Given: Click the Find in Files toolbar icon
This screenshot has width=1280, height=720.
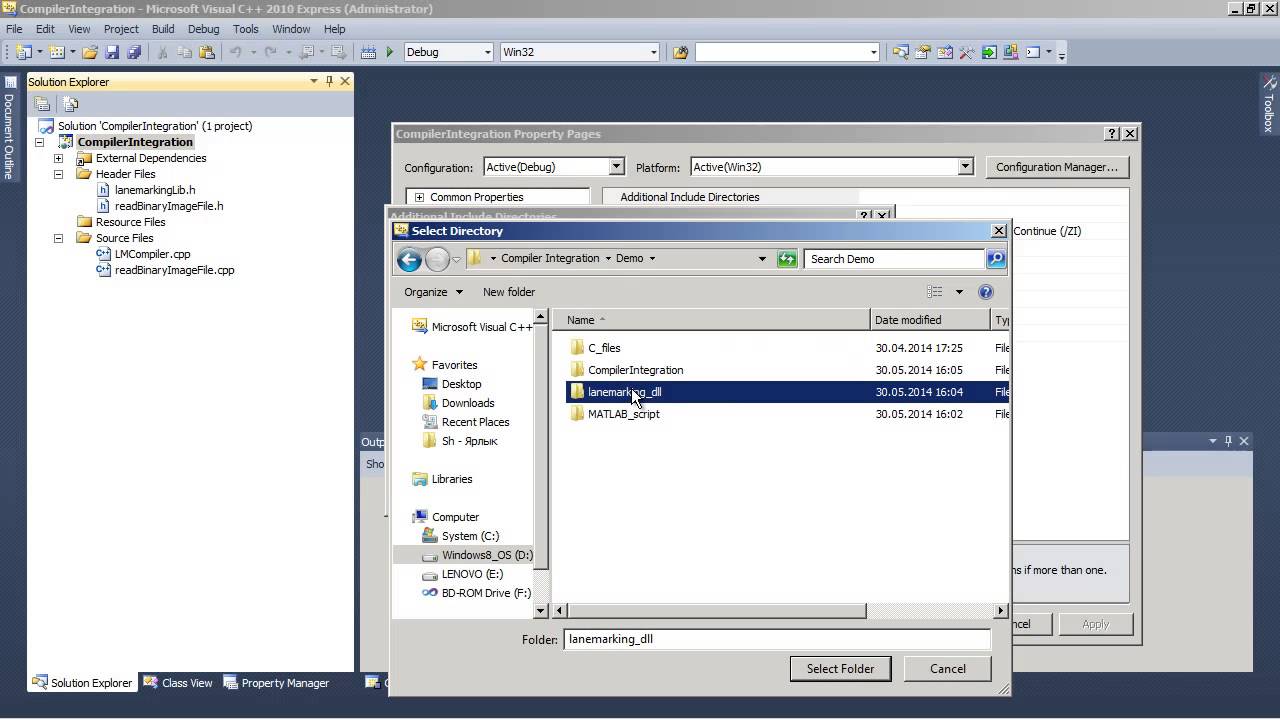Looking at the screenshot, I should [681, 52].
